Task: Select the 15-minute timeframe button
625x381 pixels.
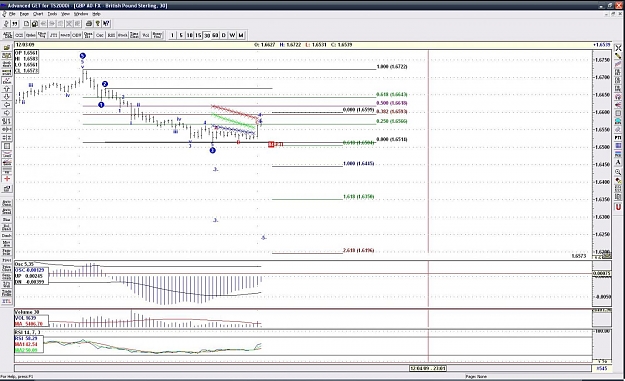Action: (198, 35)
